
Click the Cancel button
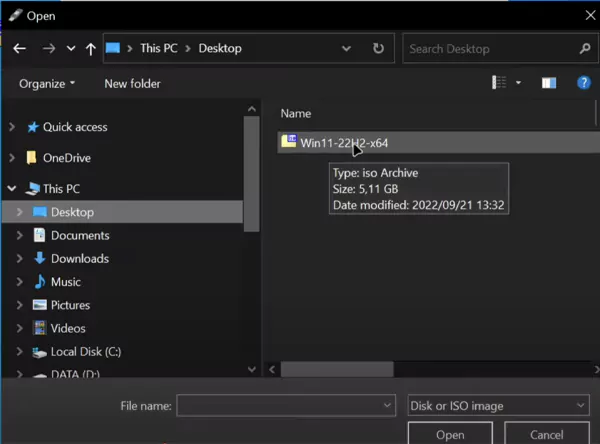[546, 434]
